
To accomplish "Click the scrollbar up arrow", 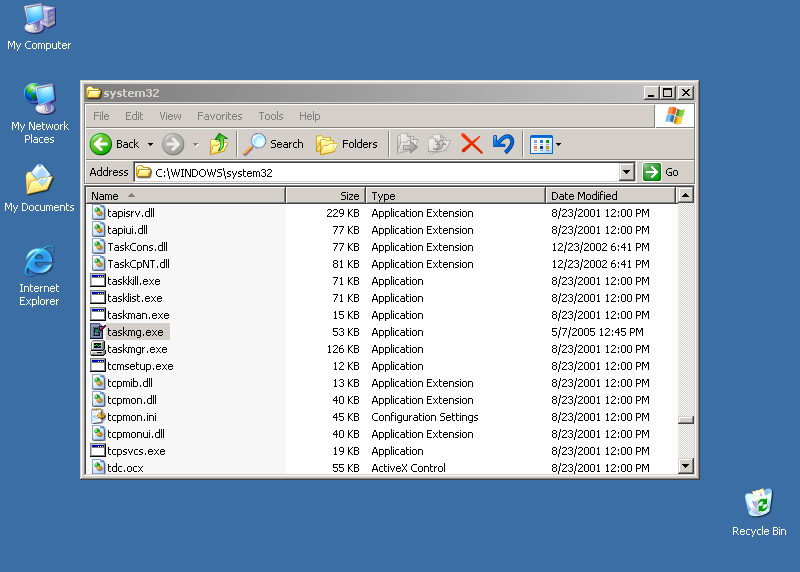I will click(x=686, y=195).
